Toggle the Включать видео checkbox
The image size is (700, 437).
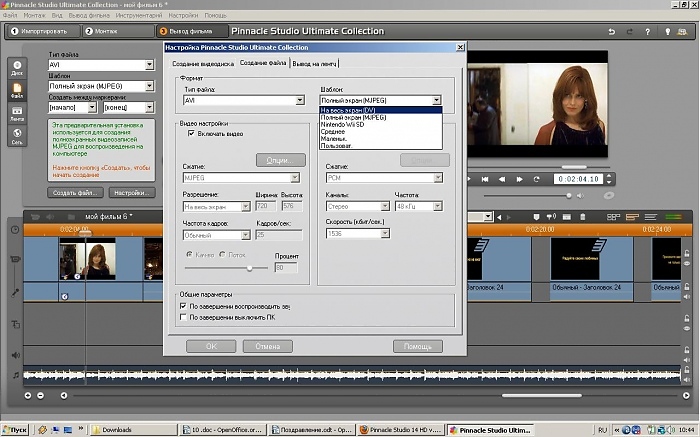pyautogui.click(x=192, y=133)
